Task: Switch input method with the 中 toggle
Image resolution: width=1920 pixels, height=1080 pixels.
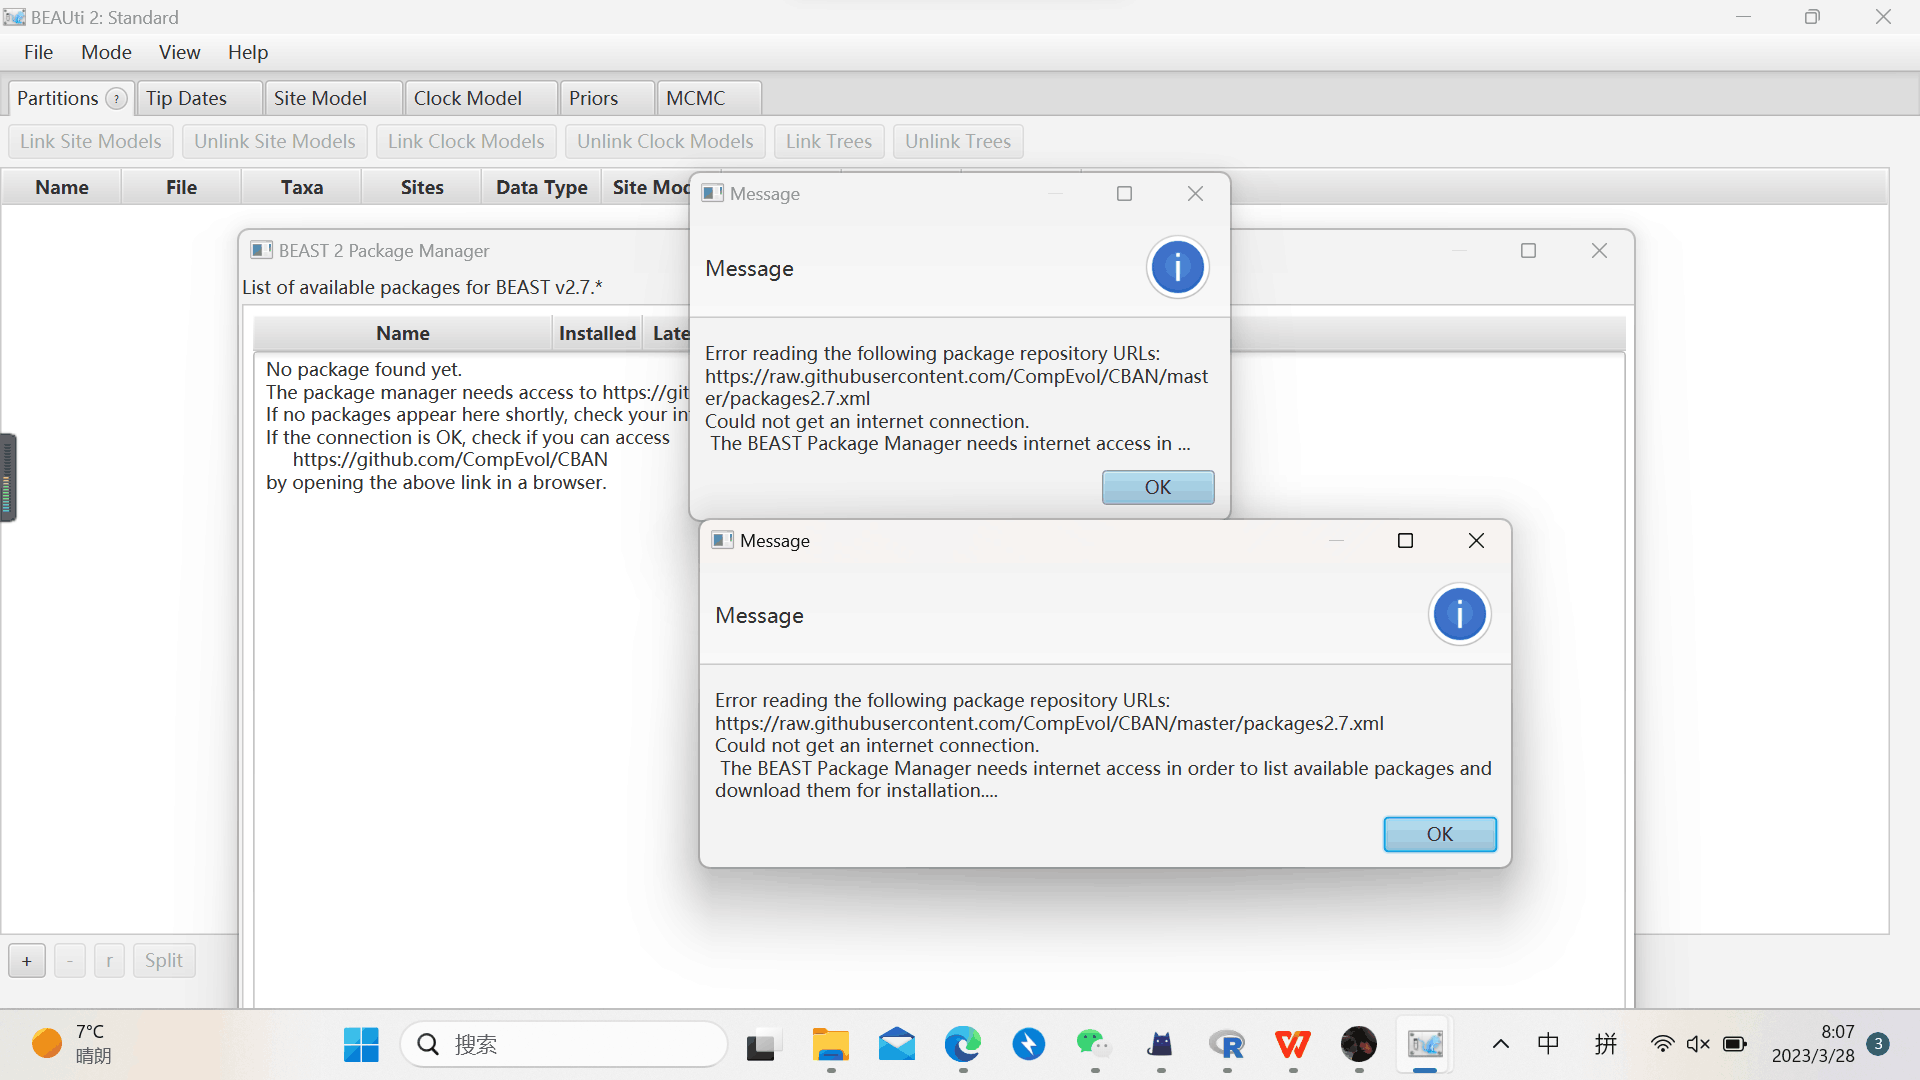Action: coord(1548,1043)
